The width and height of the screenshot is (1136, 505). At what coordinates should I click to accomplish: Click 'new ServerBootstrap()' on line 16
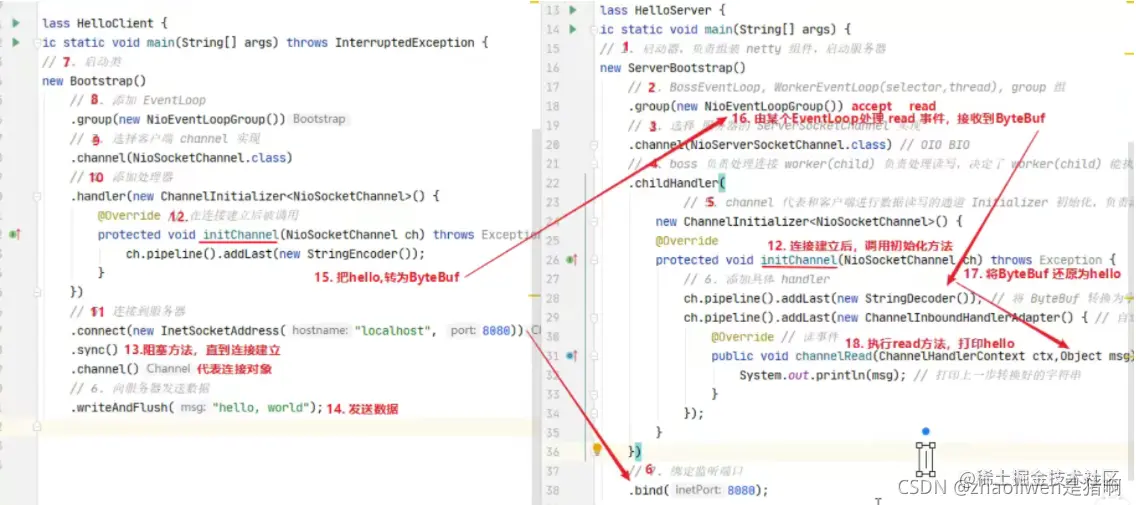(x=672, y=68)
